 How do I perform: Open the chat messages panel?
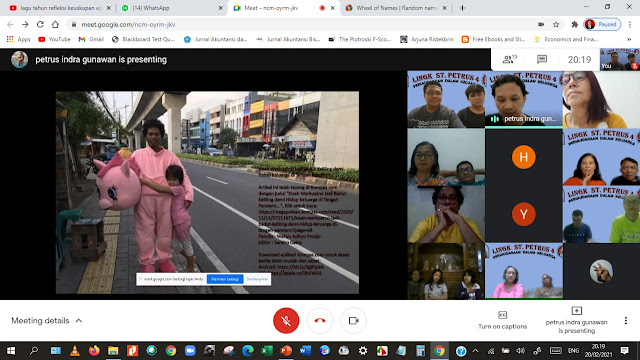tap(542, 60)
